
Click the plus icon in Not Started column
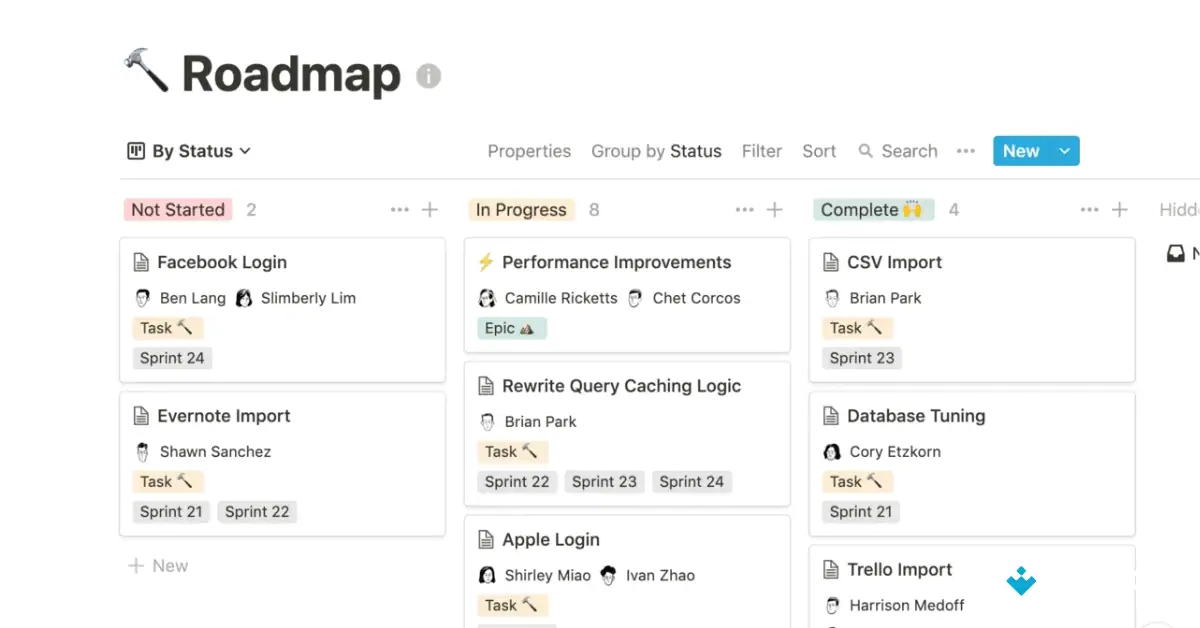click(x=430, y=210)
